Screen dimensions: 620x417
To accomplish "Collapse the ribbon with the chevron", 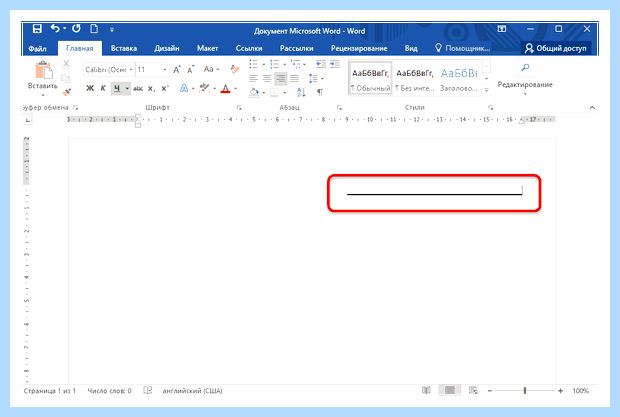I will tap(592, 108).
